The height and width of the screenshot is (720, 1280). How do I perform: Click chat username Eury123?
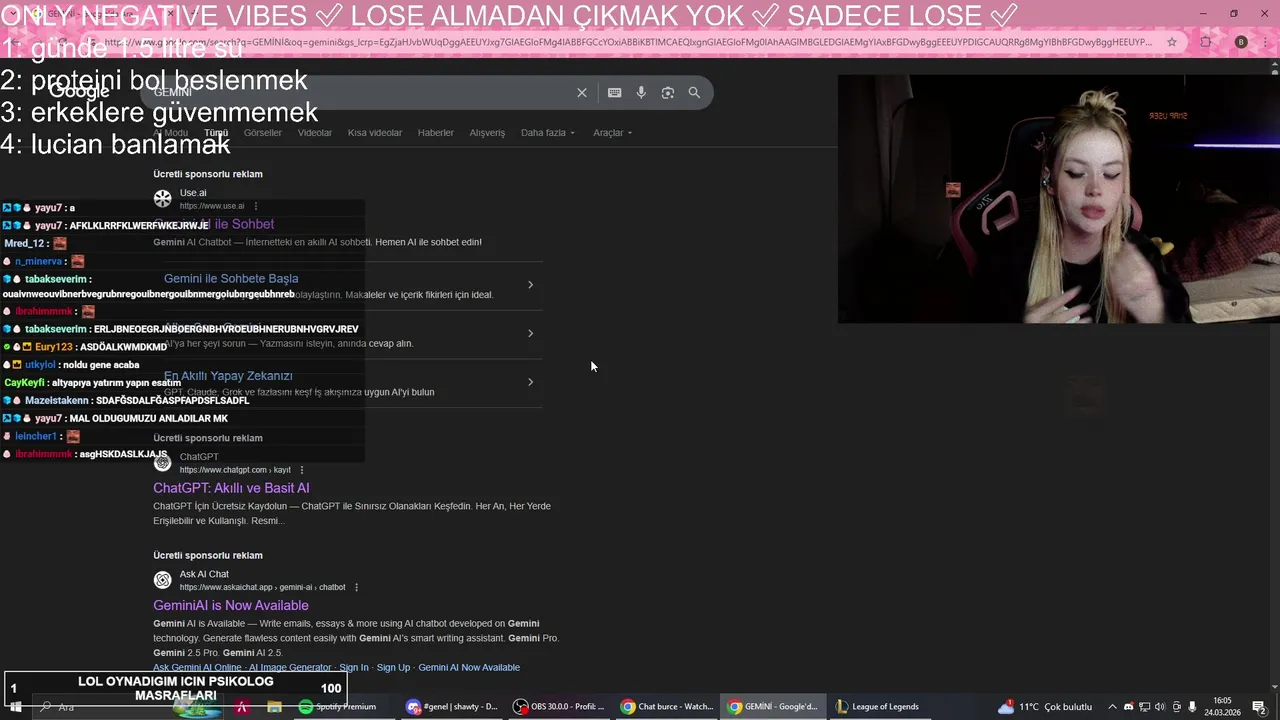coord(54,347)
